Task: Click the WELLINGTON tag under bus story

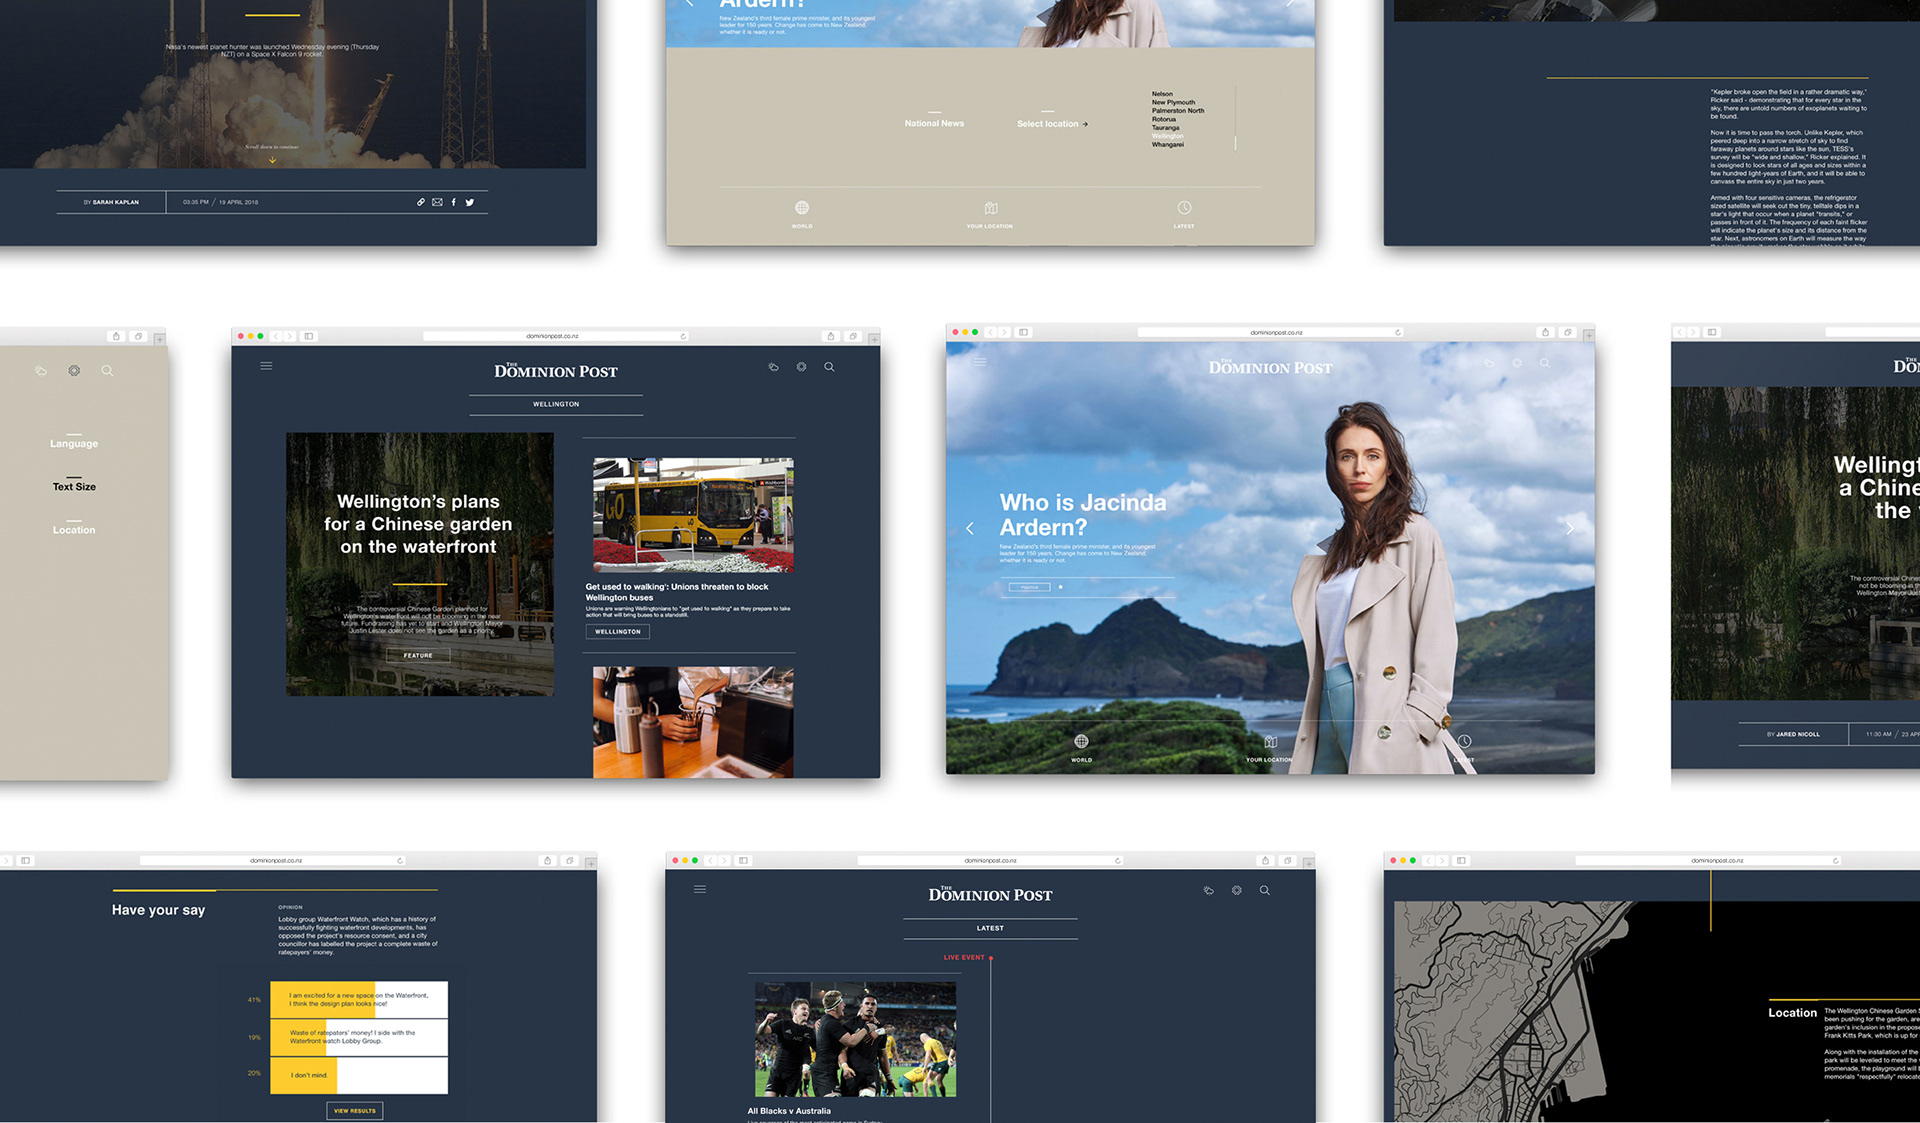Action: pyautogui.click(x=617, y=632)
